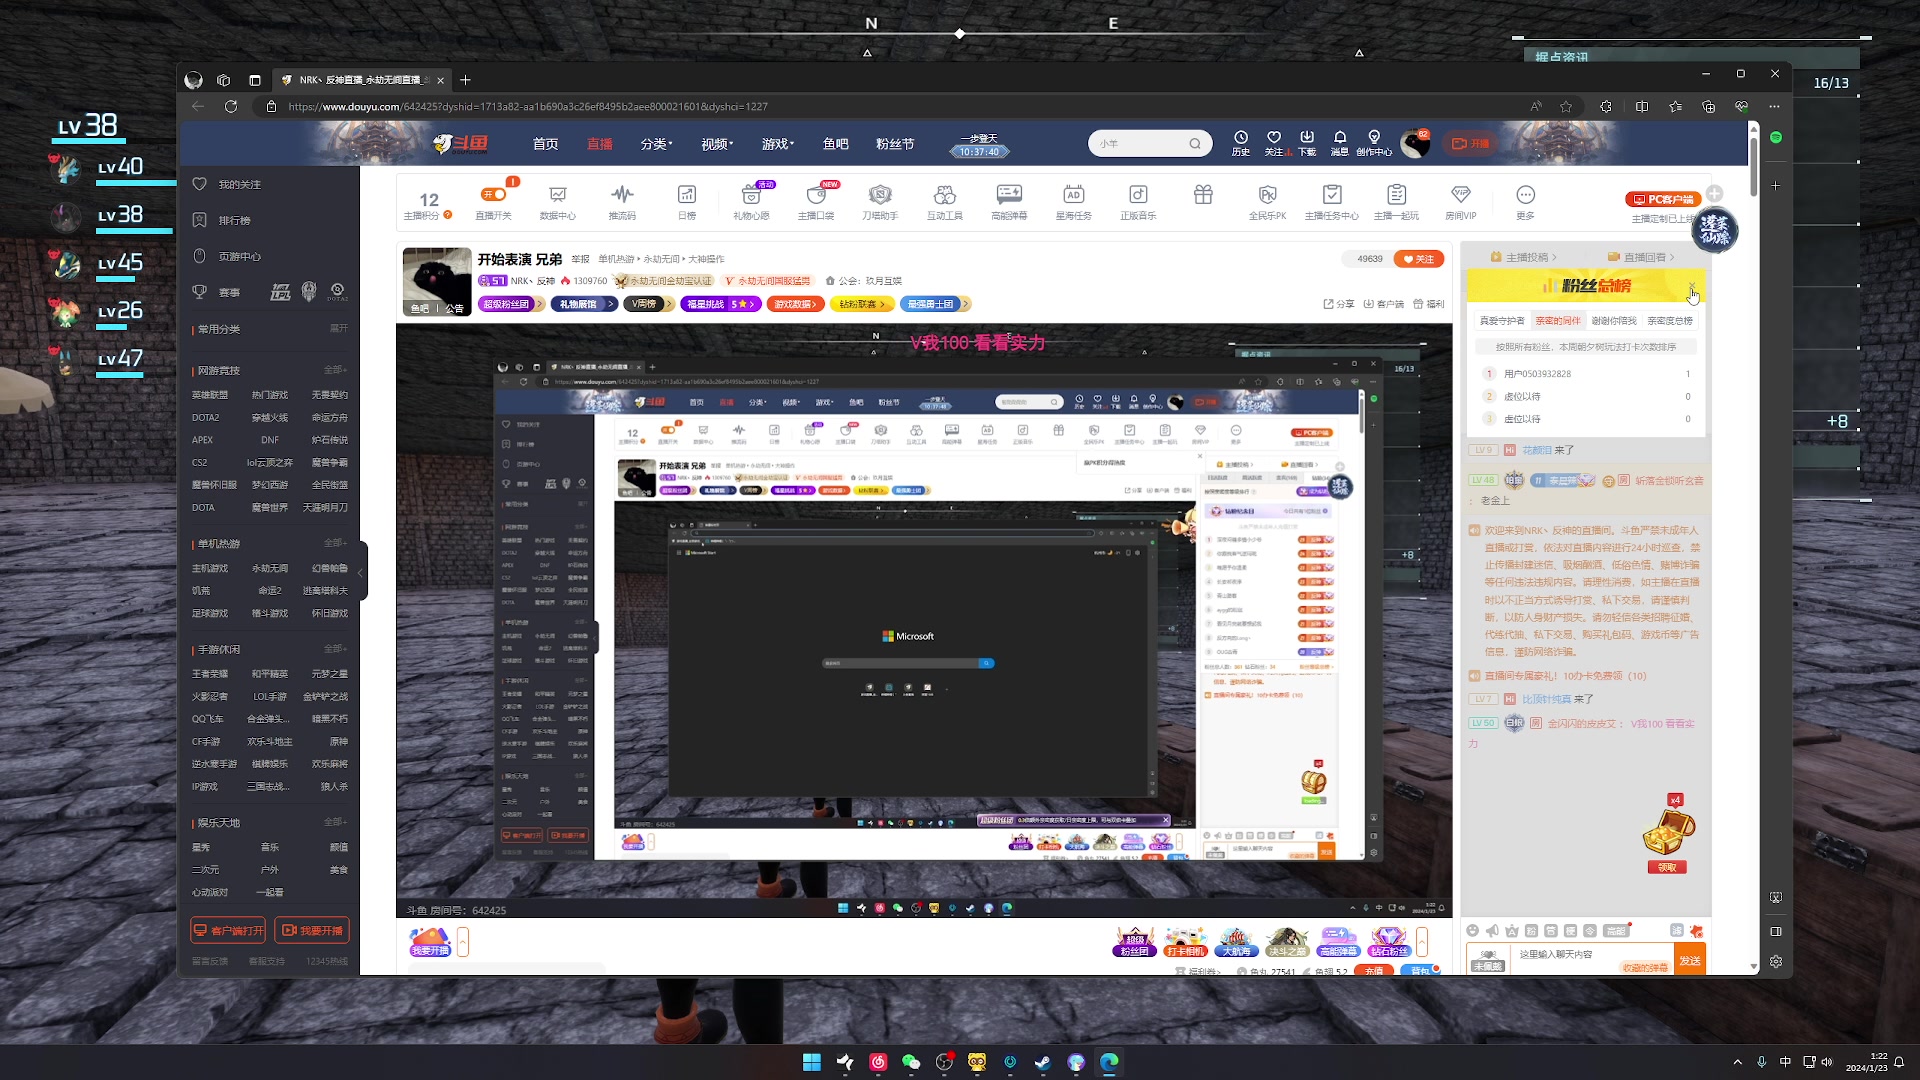Open 排行榜 in left sidebar

[x=235, y=220]
